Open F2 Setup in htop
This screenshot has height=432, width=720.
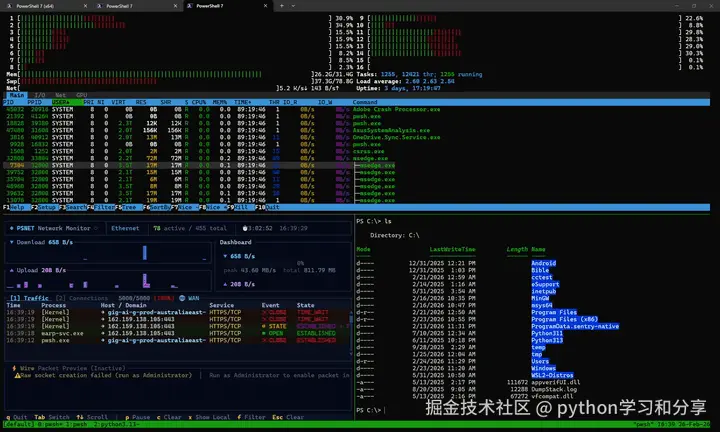(44, 207)
